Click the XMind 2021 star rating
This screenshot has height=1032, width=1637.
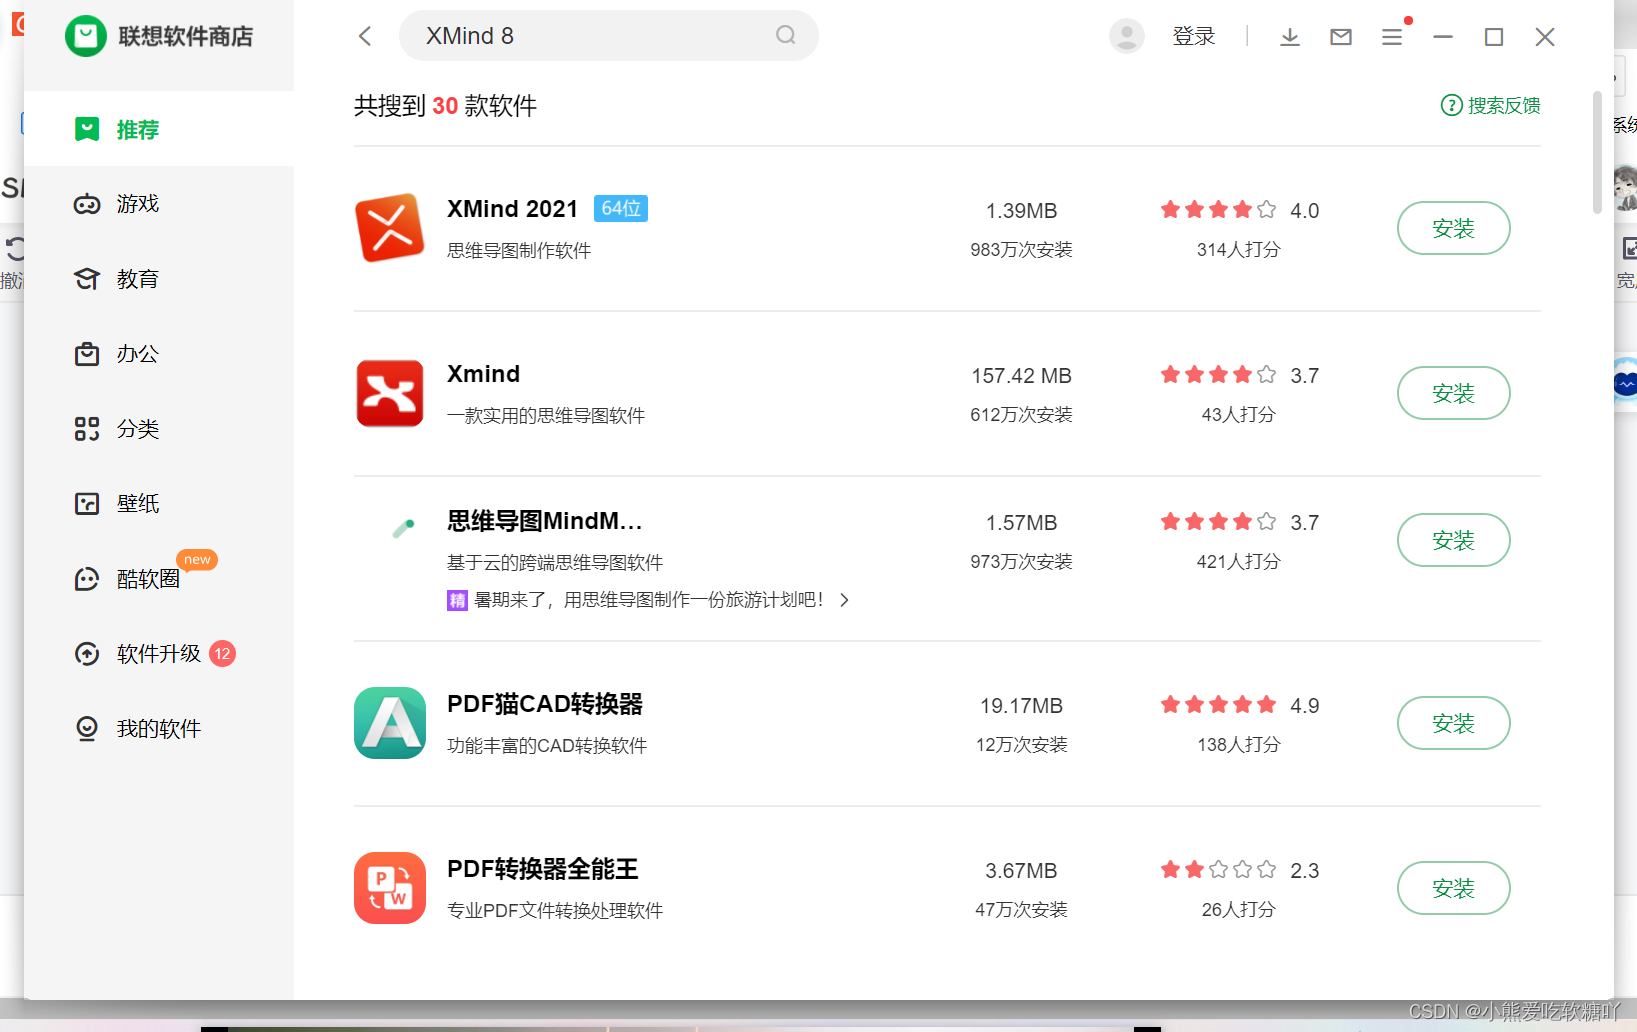click(x=1218, y=210)
